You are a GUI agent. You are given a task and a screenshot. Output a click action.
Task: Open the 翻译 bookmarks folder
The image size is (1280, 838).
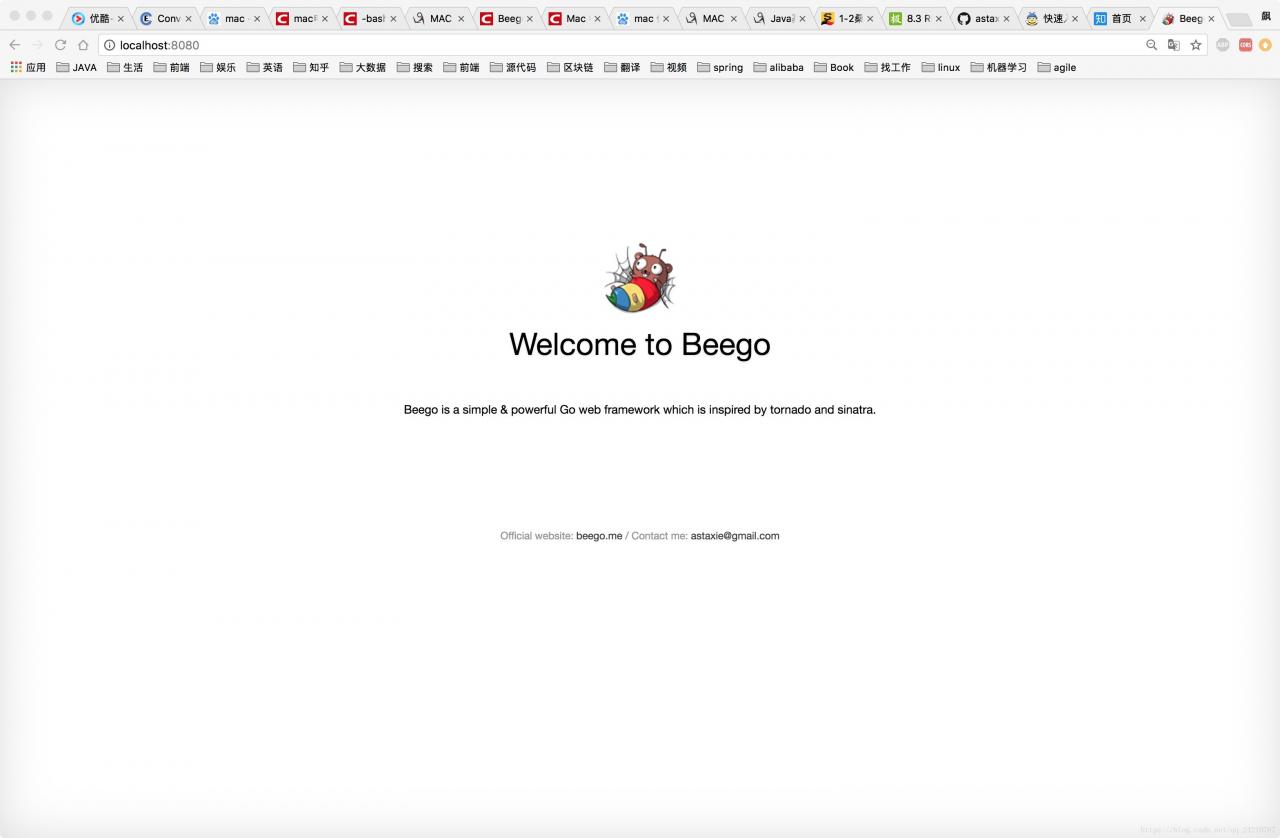[x=622, y=67]
